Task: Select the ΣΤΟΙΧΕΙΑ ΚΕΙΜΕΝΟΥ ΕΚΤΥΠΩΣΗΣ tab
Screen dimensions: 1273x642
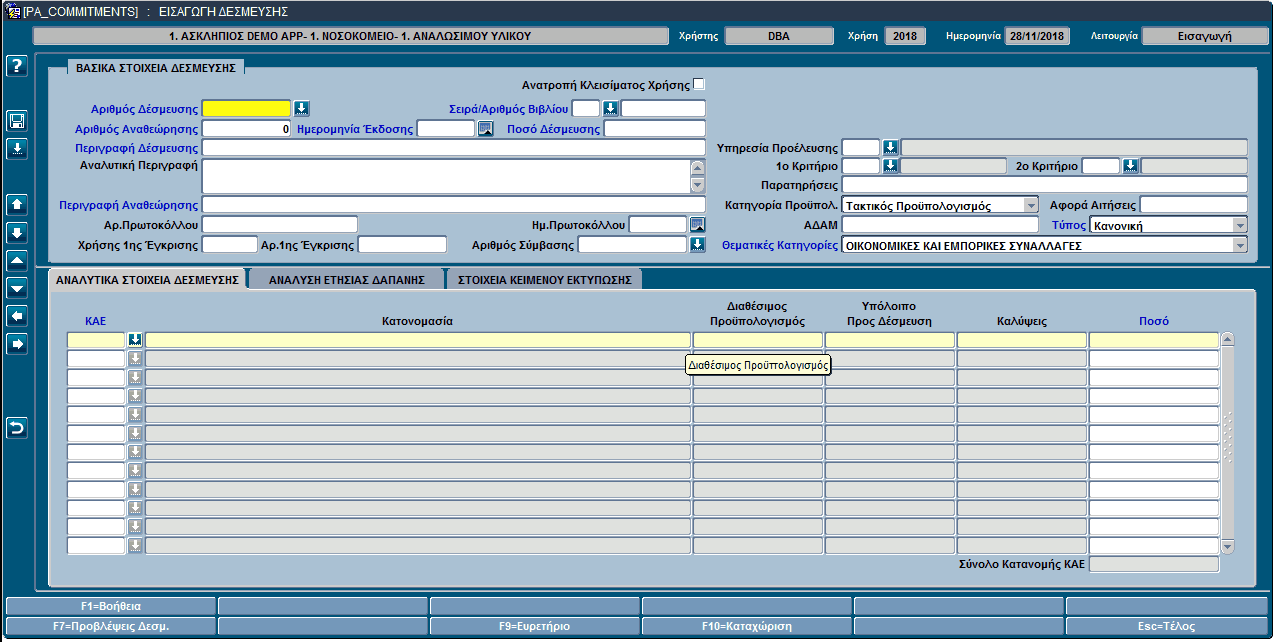Action: [x=545, y=280]
